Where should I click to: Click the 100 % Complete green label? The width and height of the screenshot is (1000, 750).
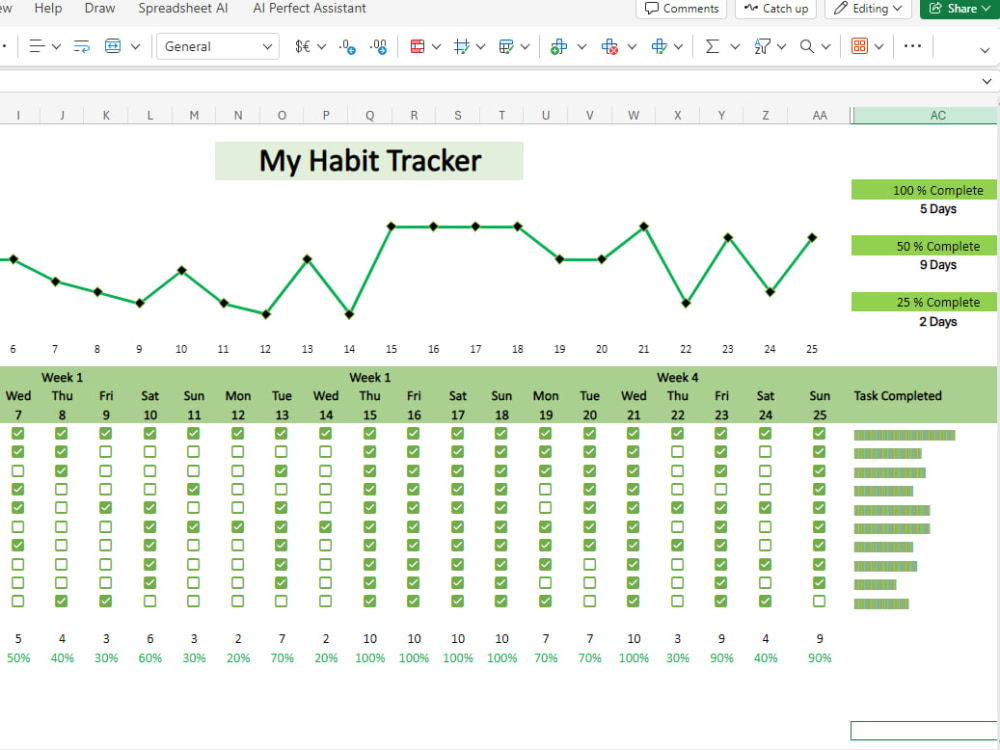pyautogui.click(x=924, y=190)
